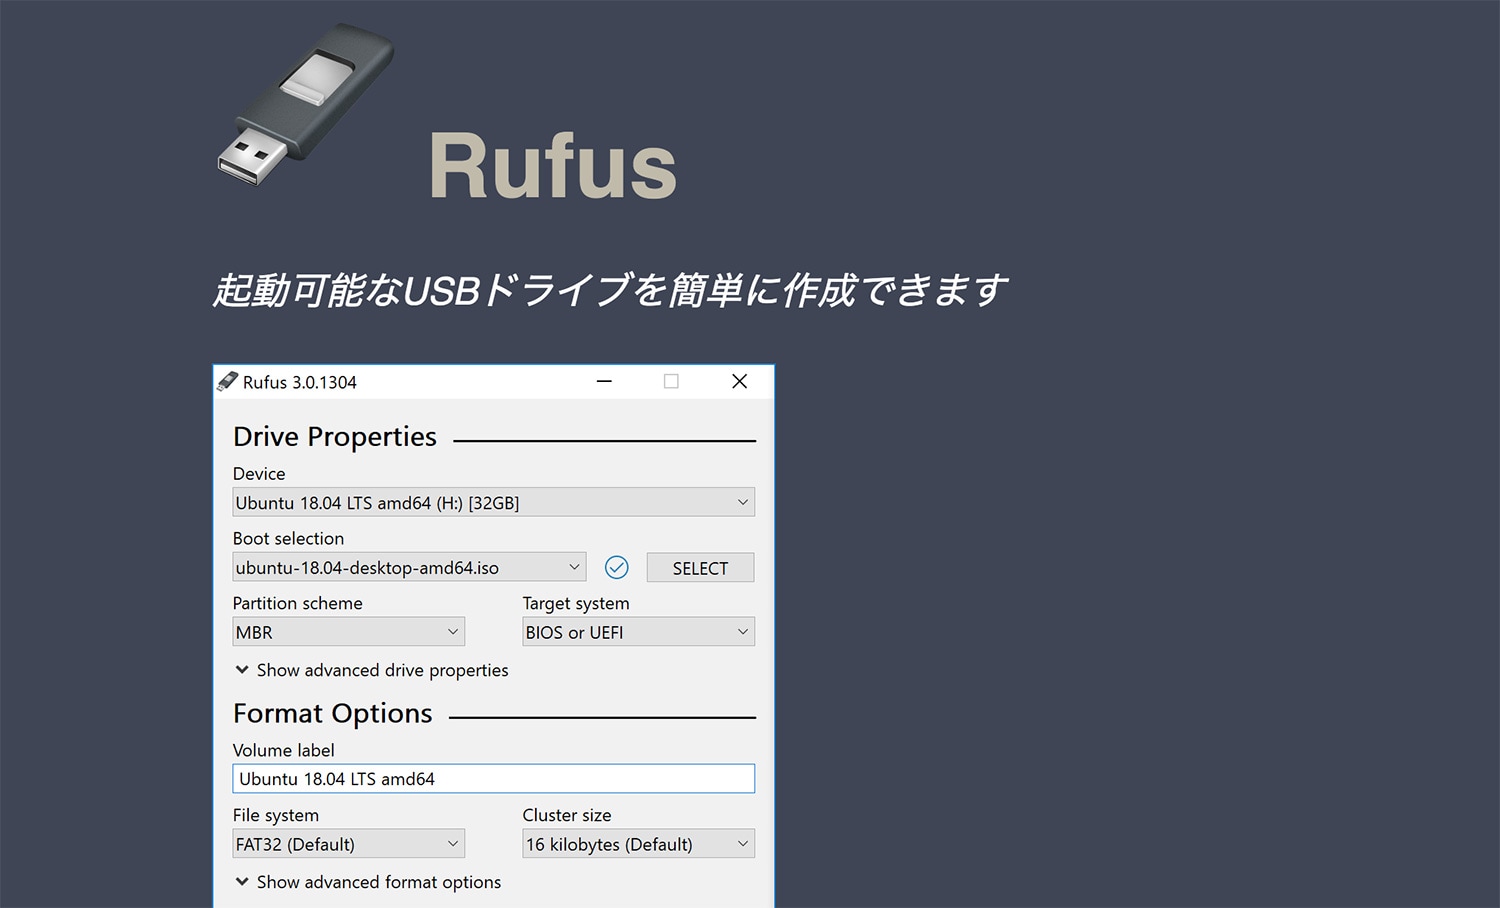Click the ISO checksum checkmark icon
The image size is (1500, 908).
[617, 568]
